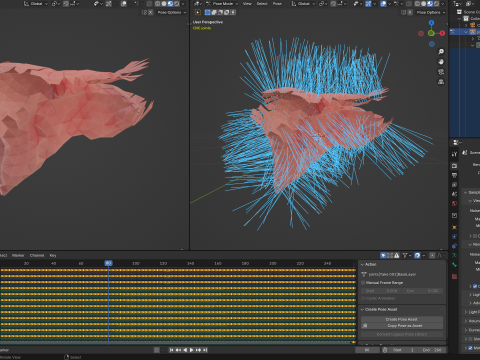Open pivot point dropdown in right viewport
Screen dimensions: 480x360
tap(323, 4)
